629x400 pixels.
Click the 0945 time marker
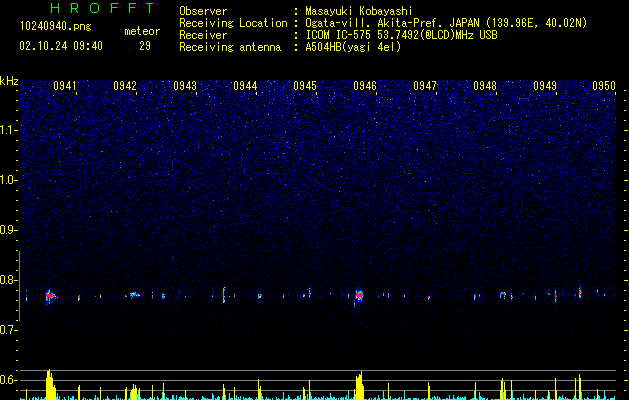tap(305, 86)
